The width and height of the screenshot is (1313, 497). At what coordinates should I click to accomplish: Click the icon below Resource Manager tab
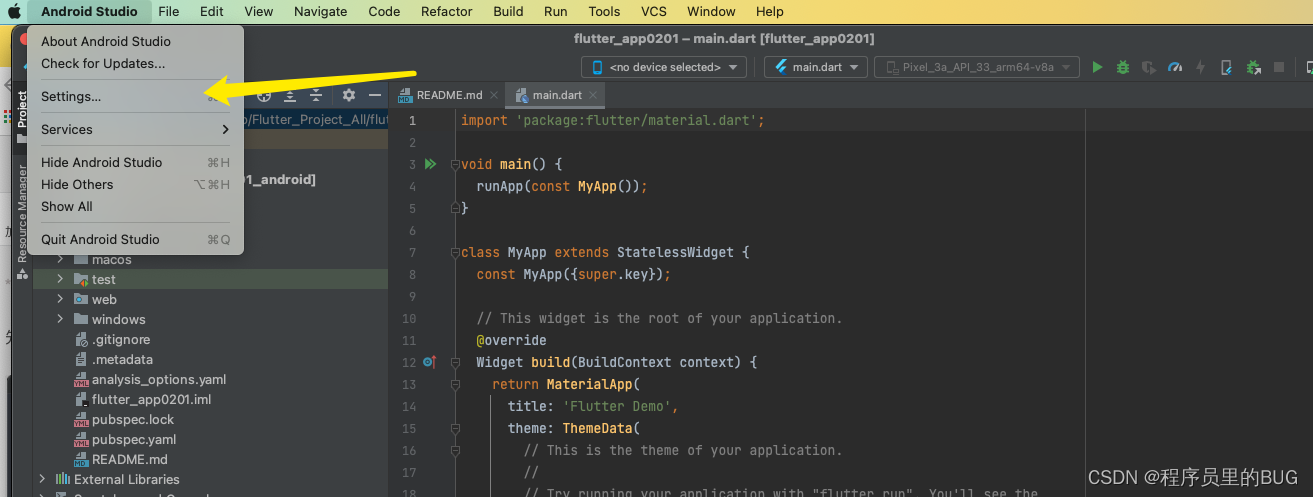[x=22, y=274]
